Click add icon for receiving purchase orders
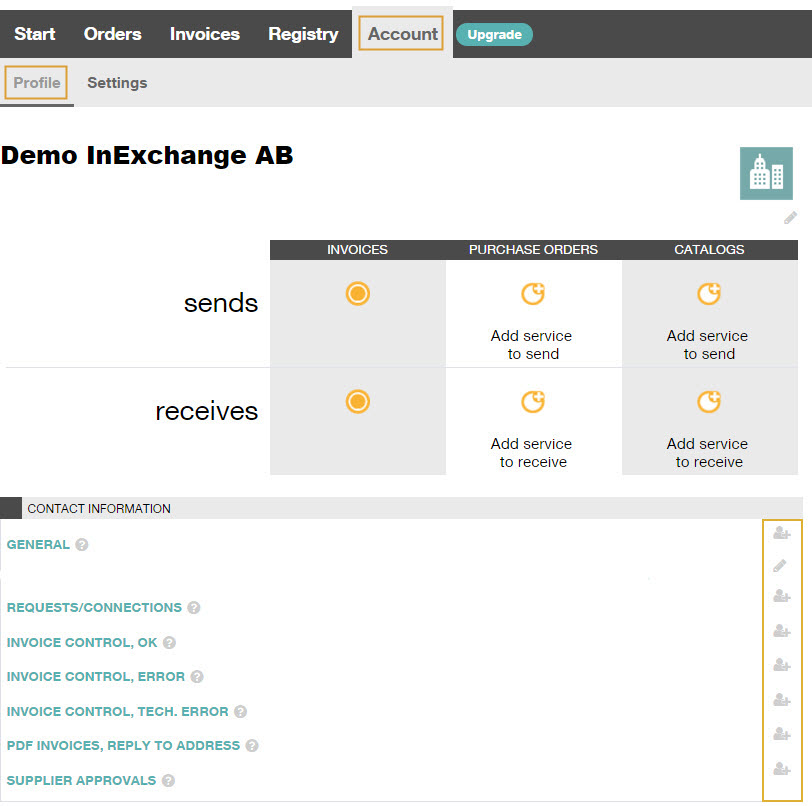The width and height of the screenshot is (812, 806). pos(533,401)
